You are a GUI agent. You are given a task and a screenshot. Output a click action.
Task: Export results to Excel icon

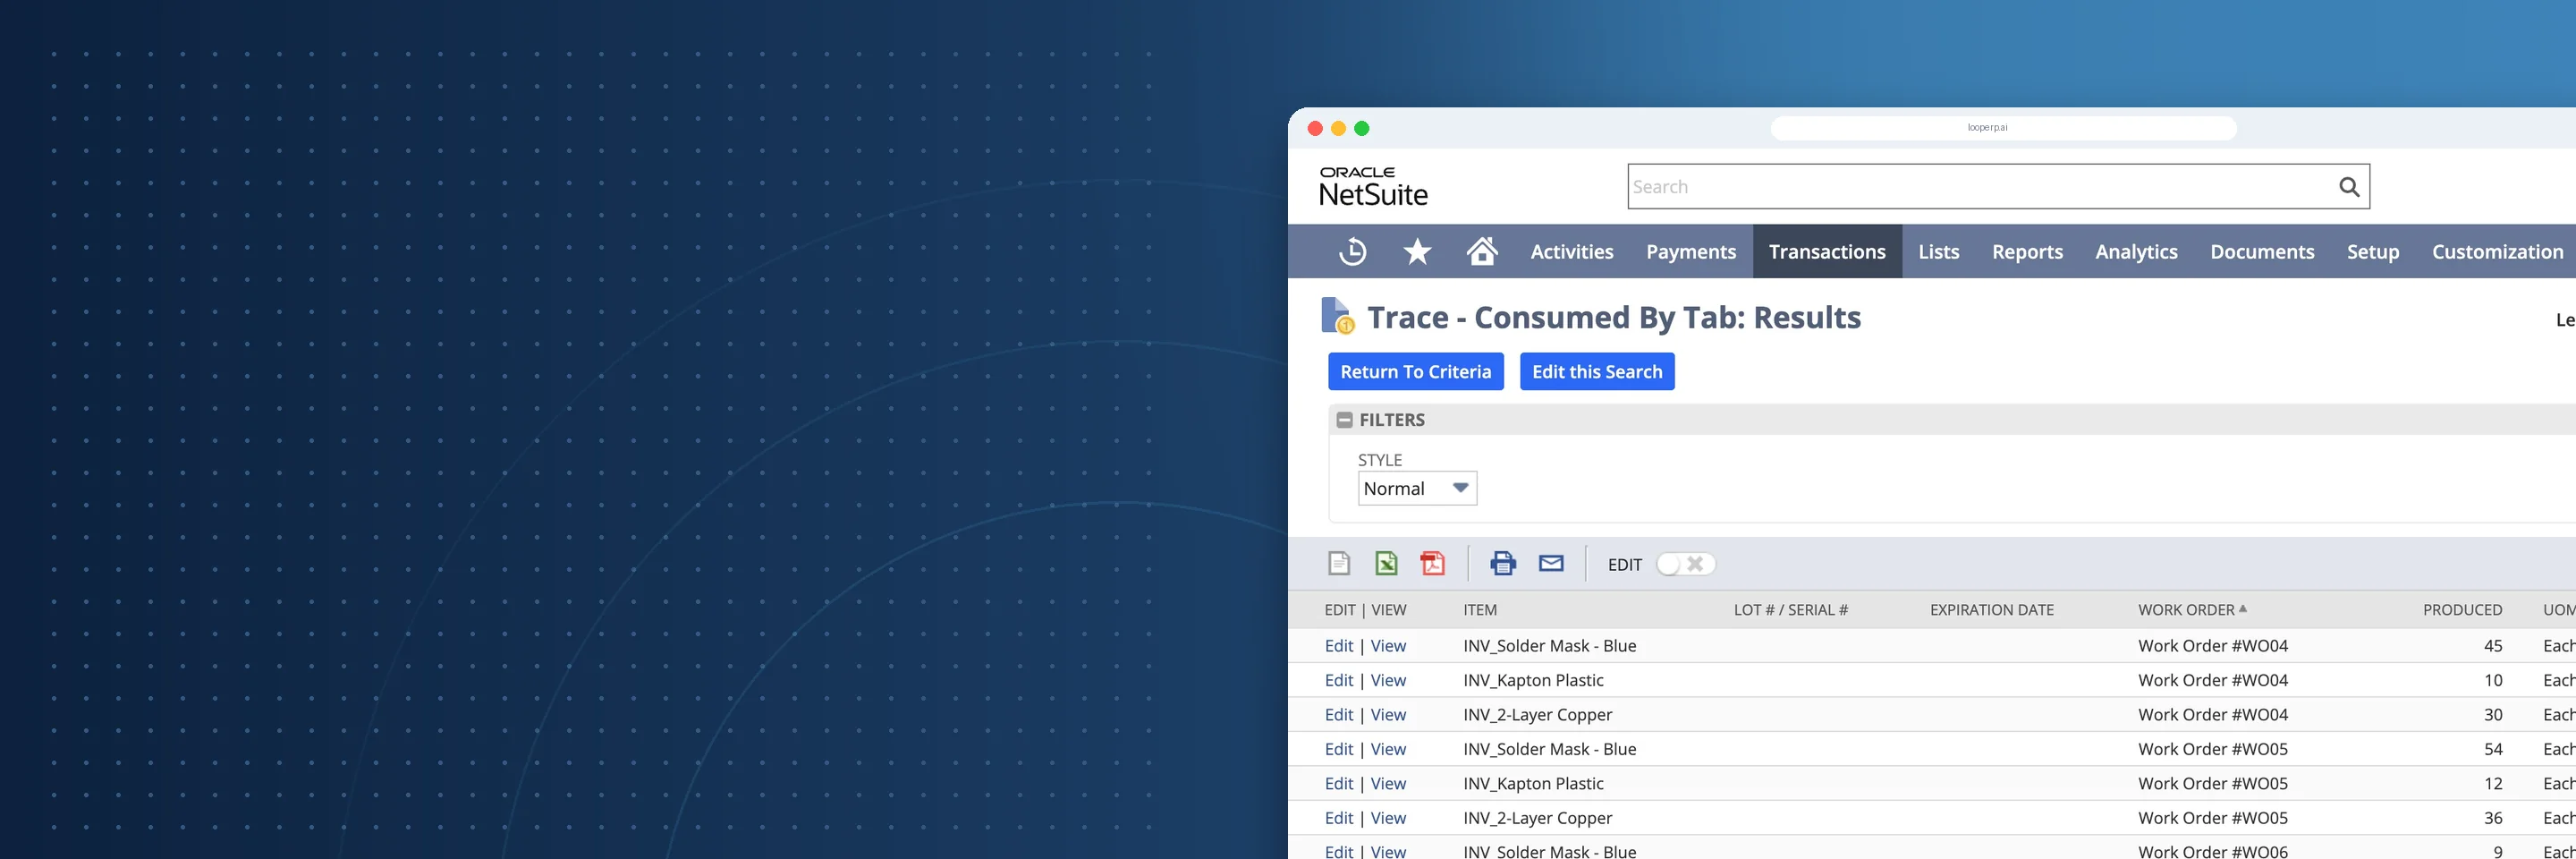pos(1386,564)
